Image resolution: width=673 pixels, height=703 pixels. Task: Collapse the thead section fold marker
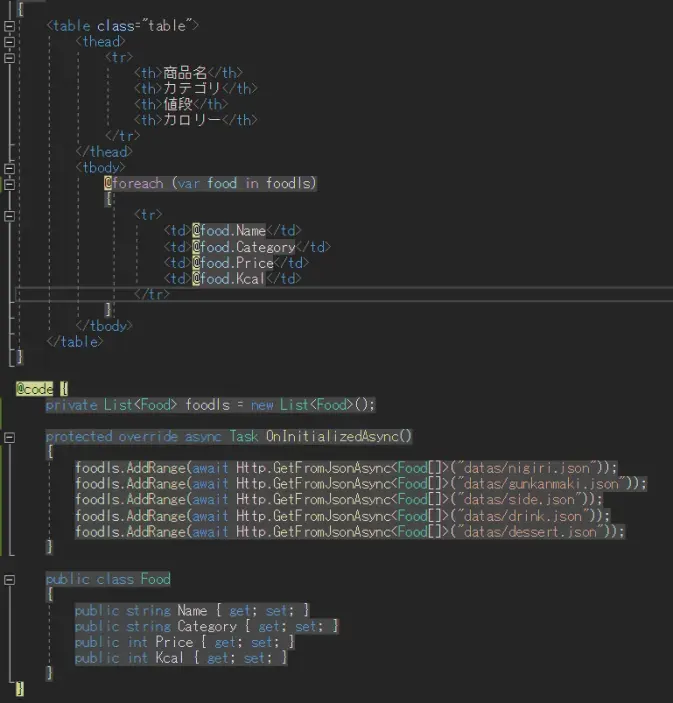coord(10,42)
